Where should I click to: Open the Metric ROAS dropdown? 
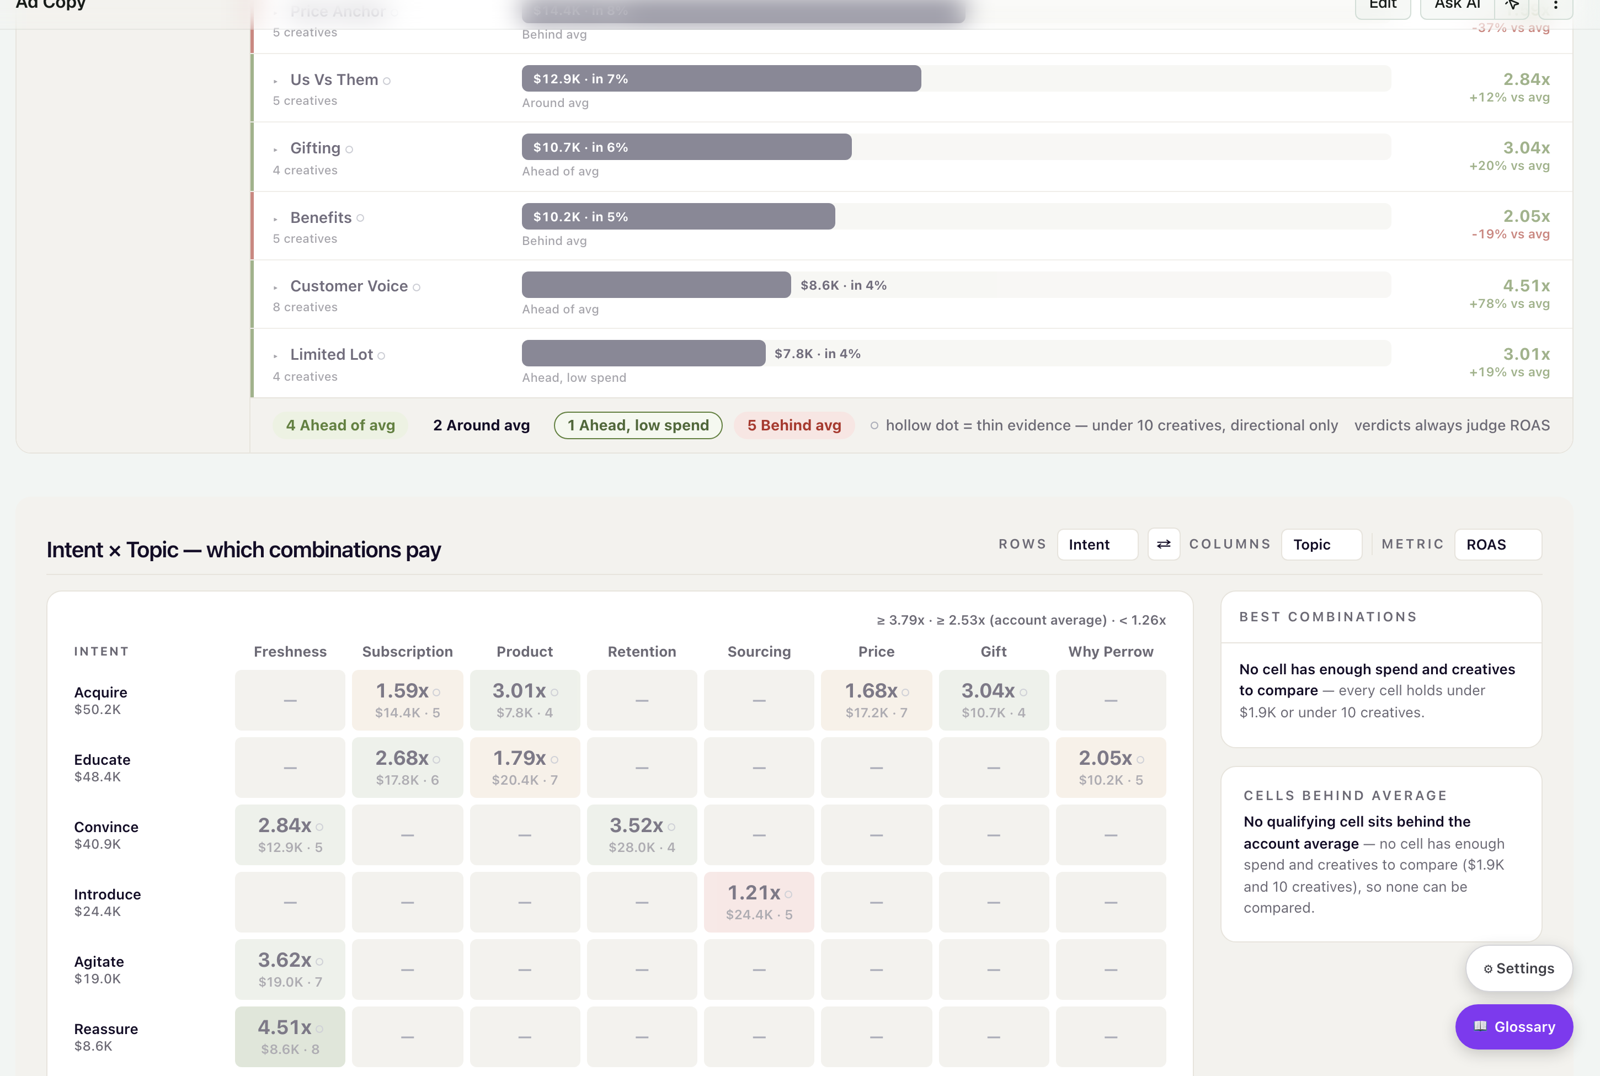click(x=1497, y=544)
